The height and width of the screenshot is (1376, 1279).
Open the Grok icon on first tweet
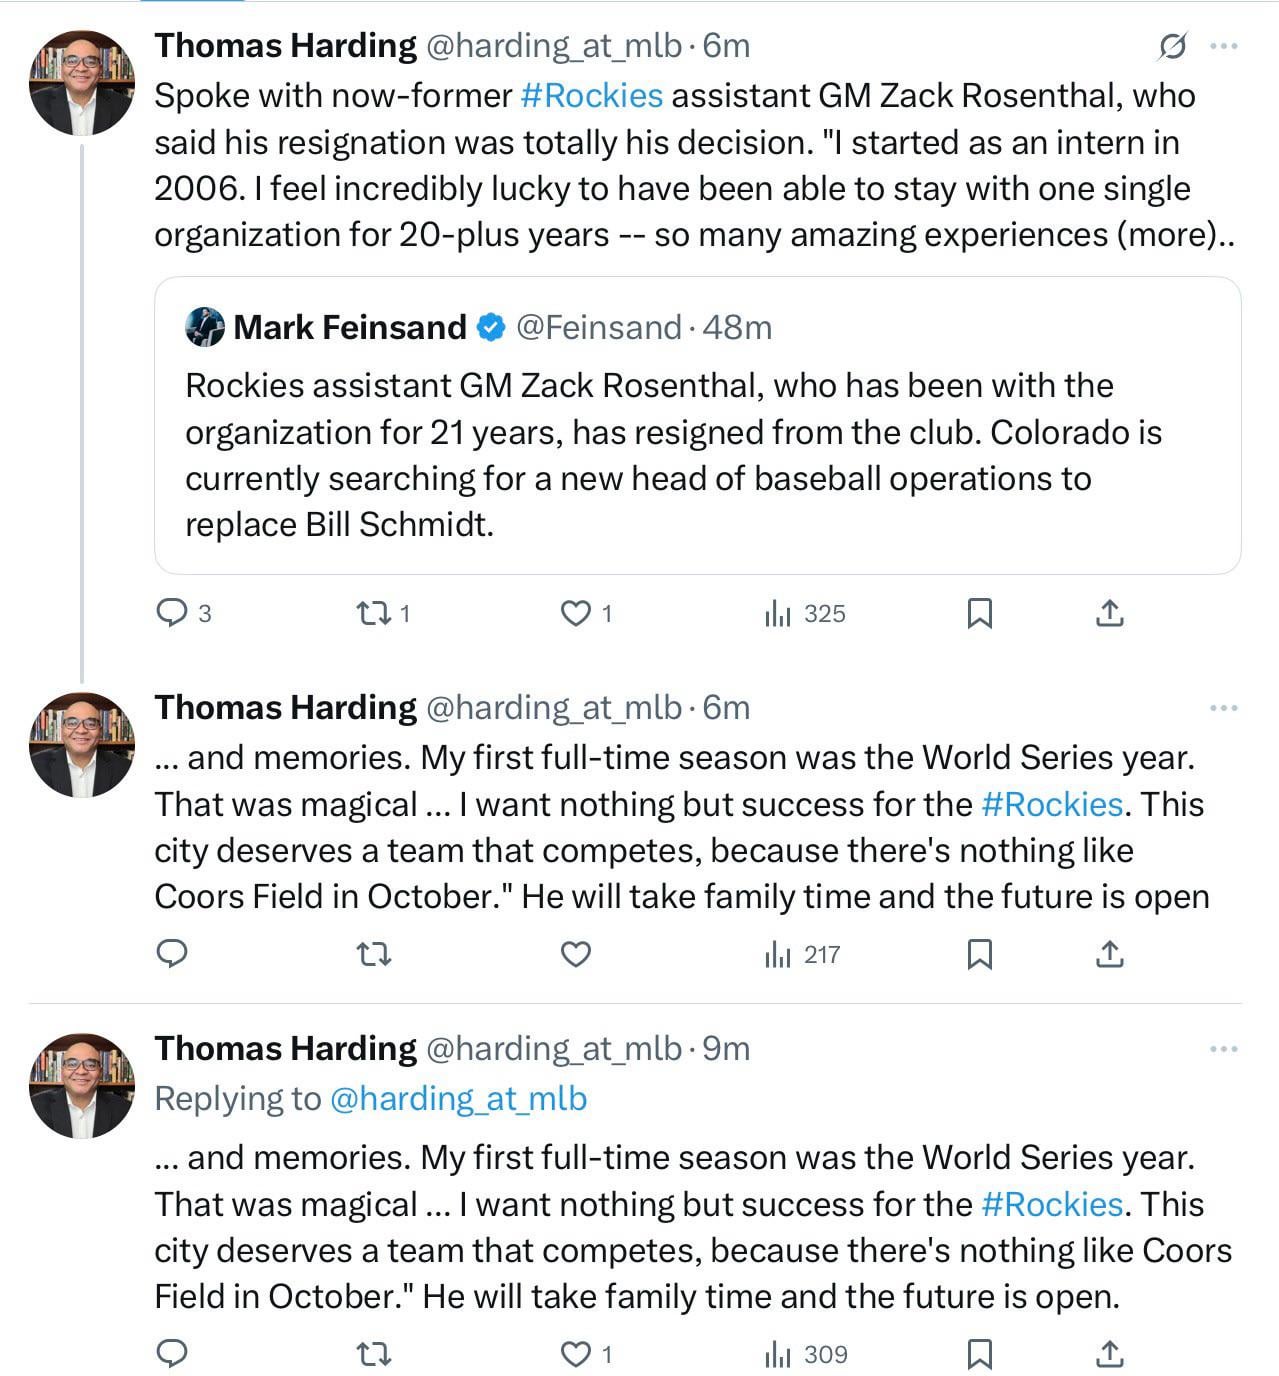tap(1172, 46)
